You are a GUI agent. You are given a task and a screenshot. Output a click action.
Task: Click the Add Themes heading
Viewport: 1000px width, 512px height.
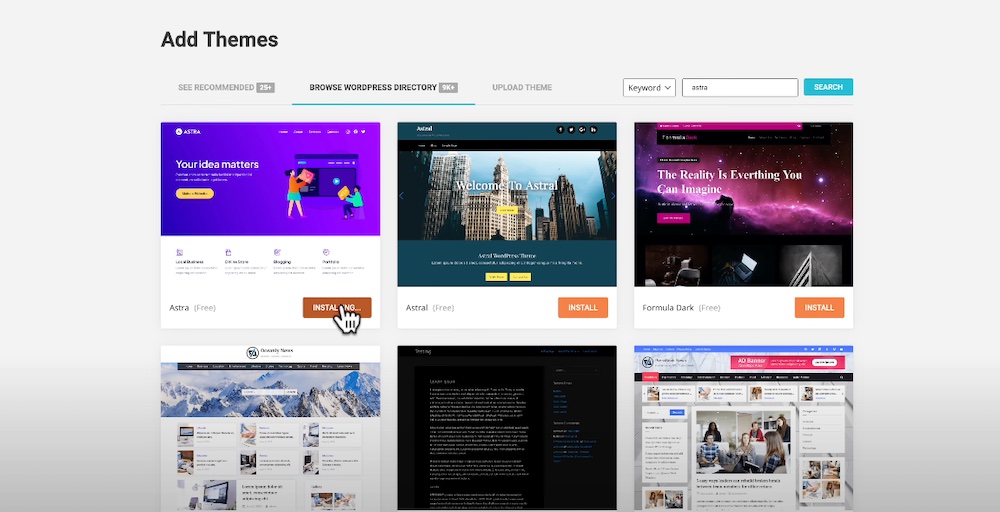point(219,40)
